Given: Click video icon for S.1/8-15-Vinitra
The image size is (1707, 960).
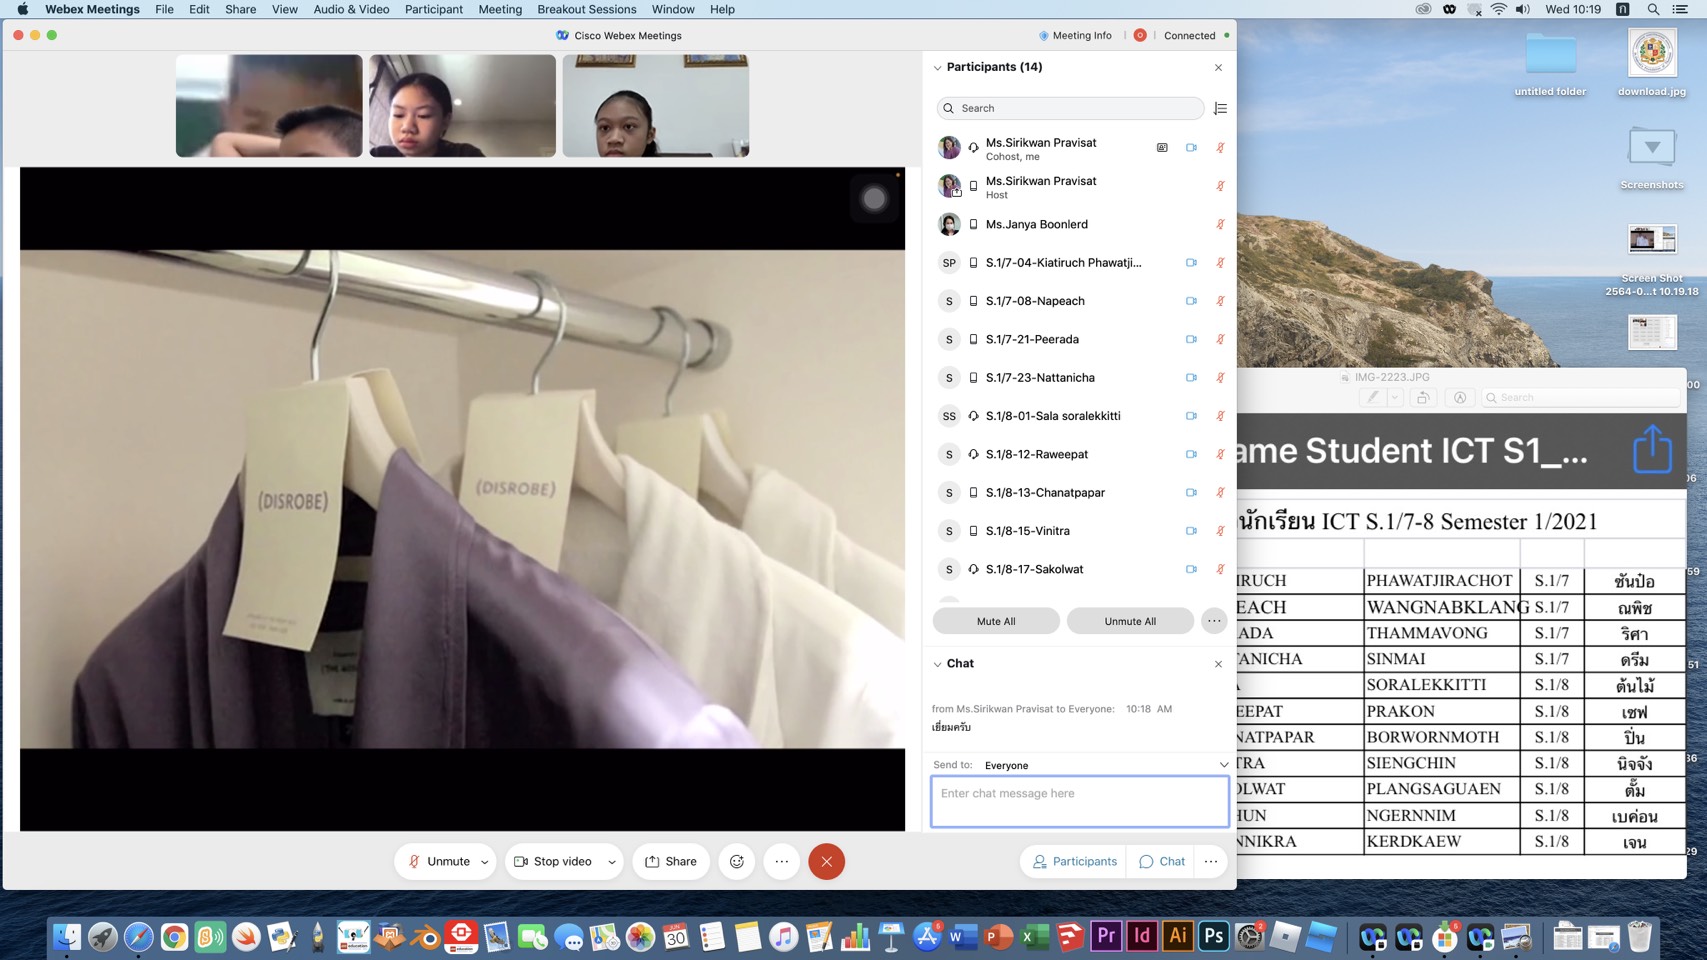Looking at the screenshot, I should pyautogui.click(x=1191, y=531).
